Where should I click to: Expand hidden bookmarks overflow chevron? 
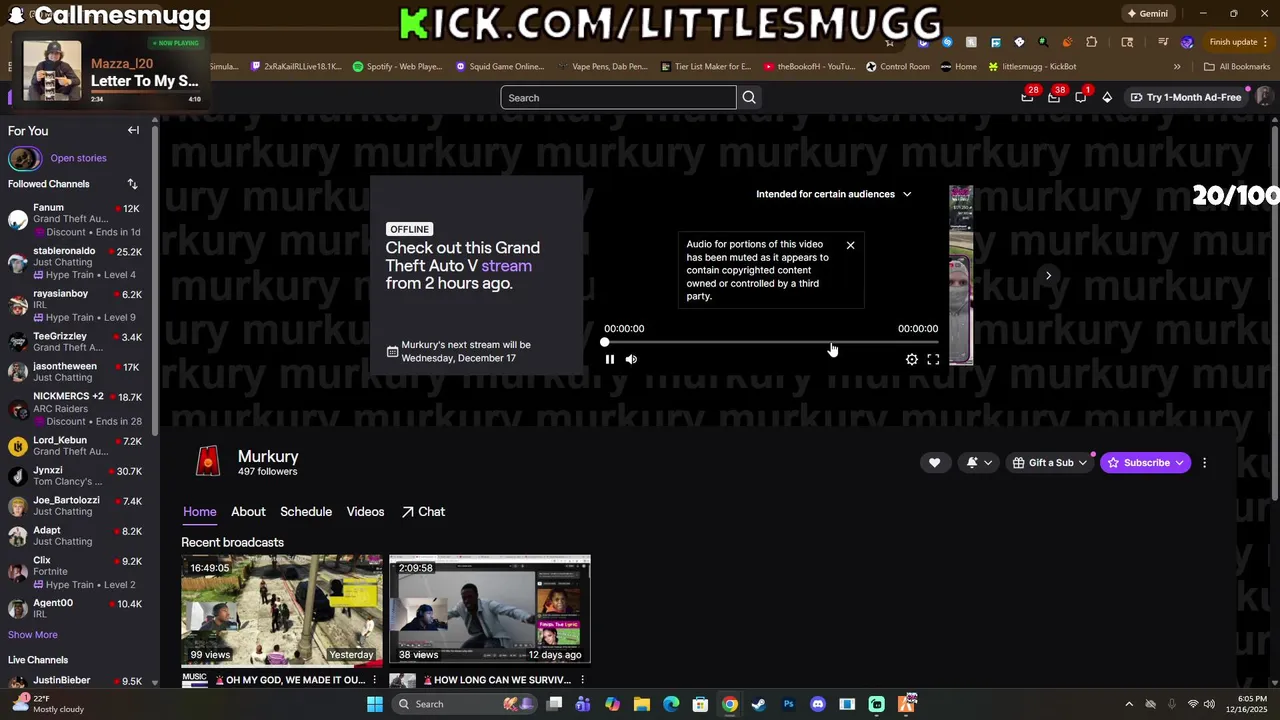click(1177, 67)
